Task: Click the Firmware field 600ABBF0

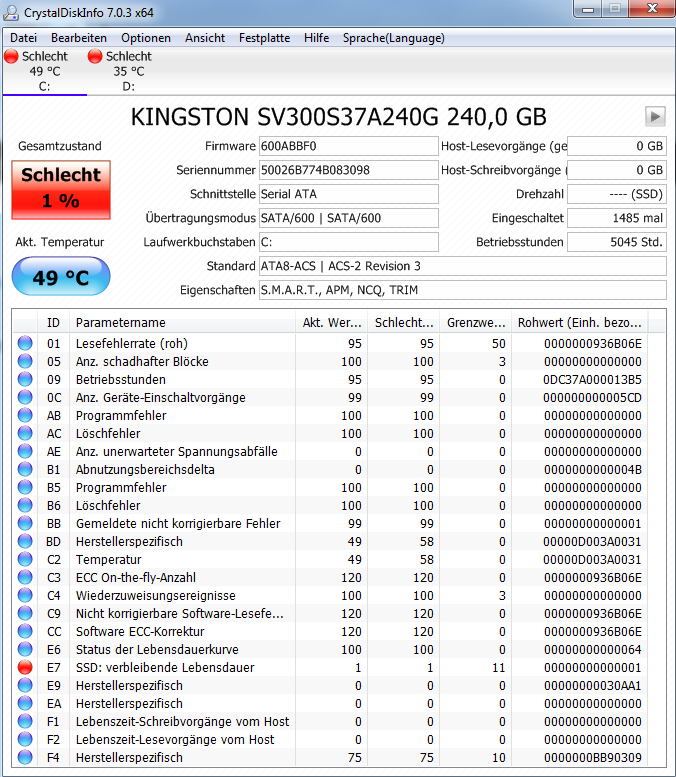Action: (348, 146)
